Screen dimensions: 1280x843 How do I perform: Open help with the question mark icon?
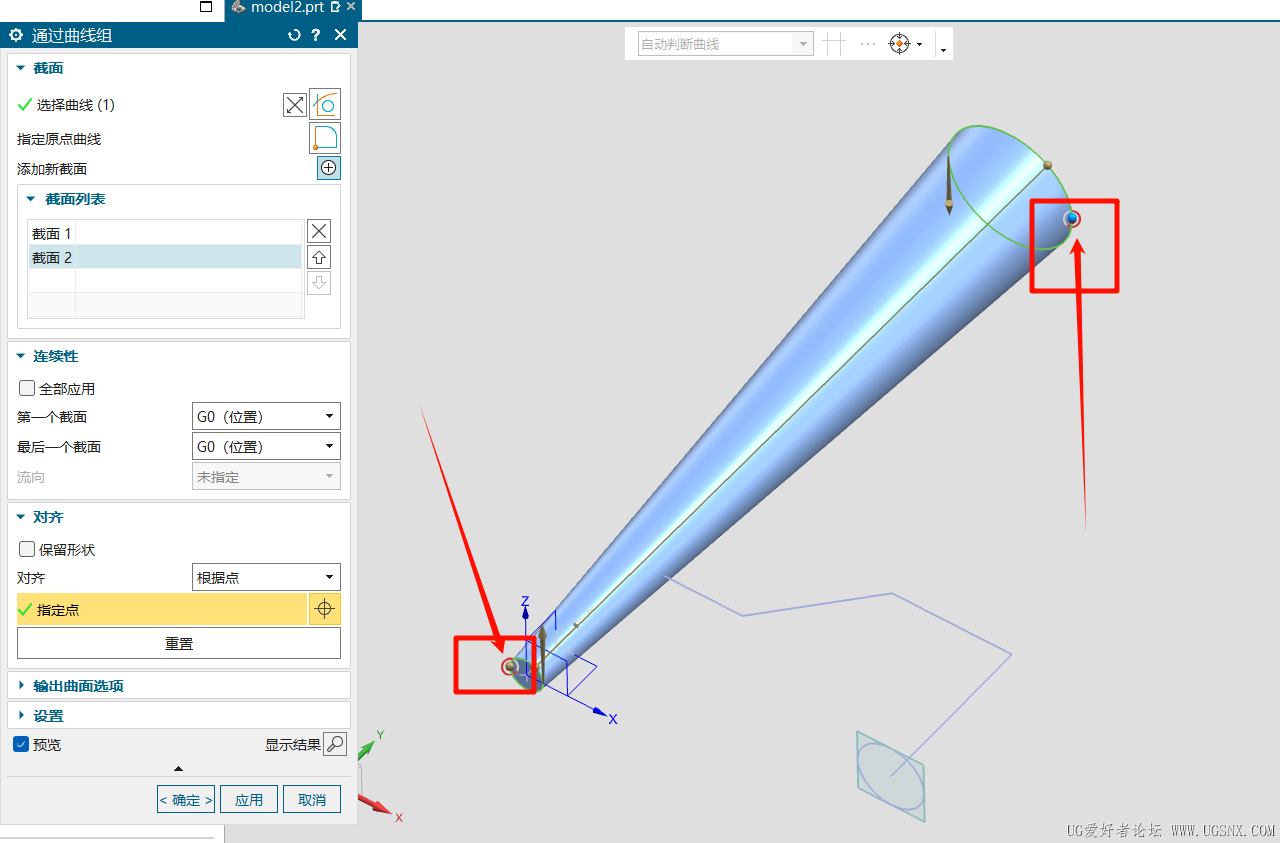(316, 35)
